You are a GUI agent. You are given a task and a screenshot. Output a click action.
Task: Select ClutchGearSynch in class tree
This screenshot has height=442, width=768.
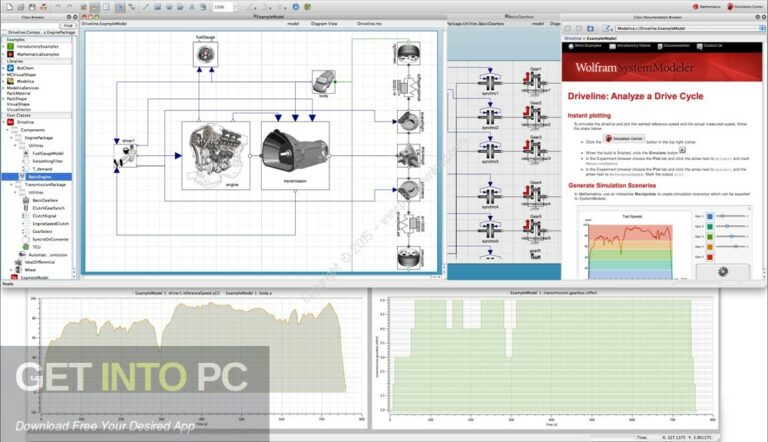point(48,208)
